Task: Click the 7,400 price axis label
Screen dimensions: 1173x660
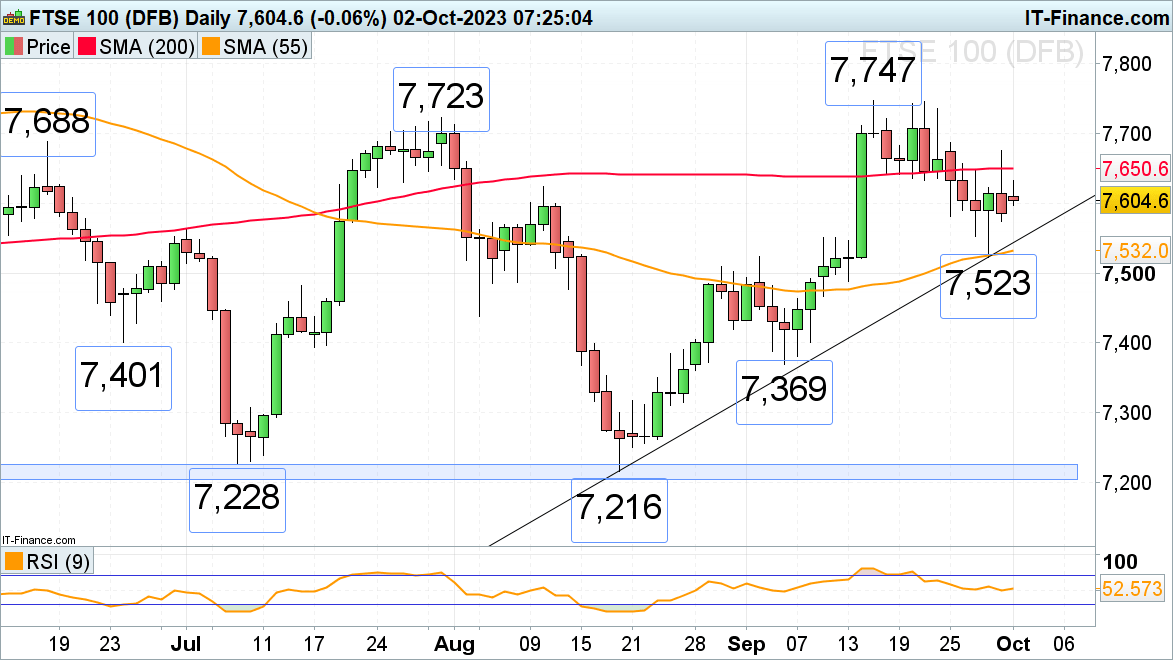Action: point(1127,343)
